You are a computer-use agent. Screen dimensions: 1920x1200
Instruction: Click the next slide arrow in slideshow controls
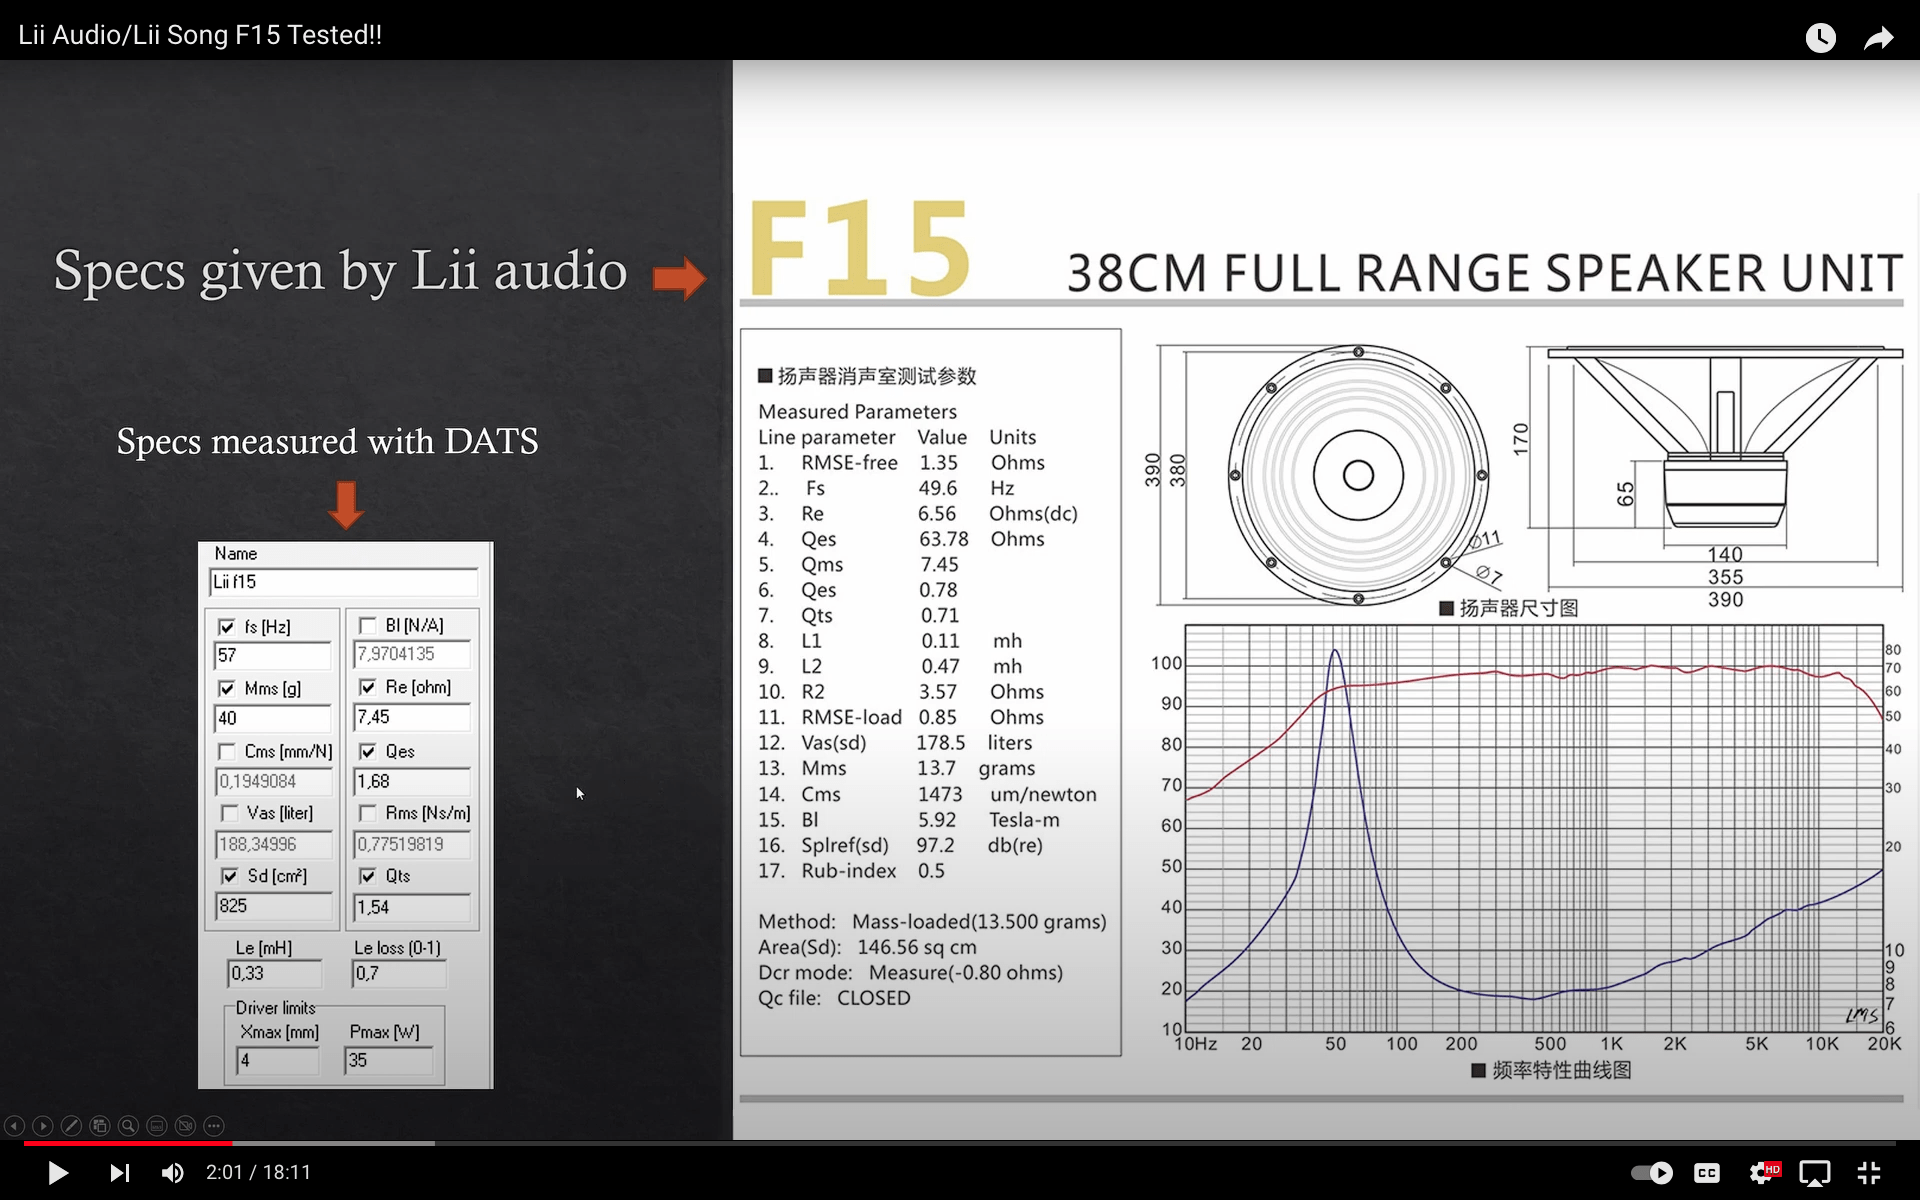click(43, 1126)
